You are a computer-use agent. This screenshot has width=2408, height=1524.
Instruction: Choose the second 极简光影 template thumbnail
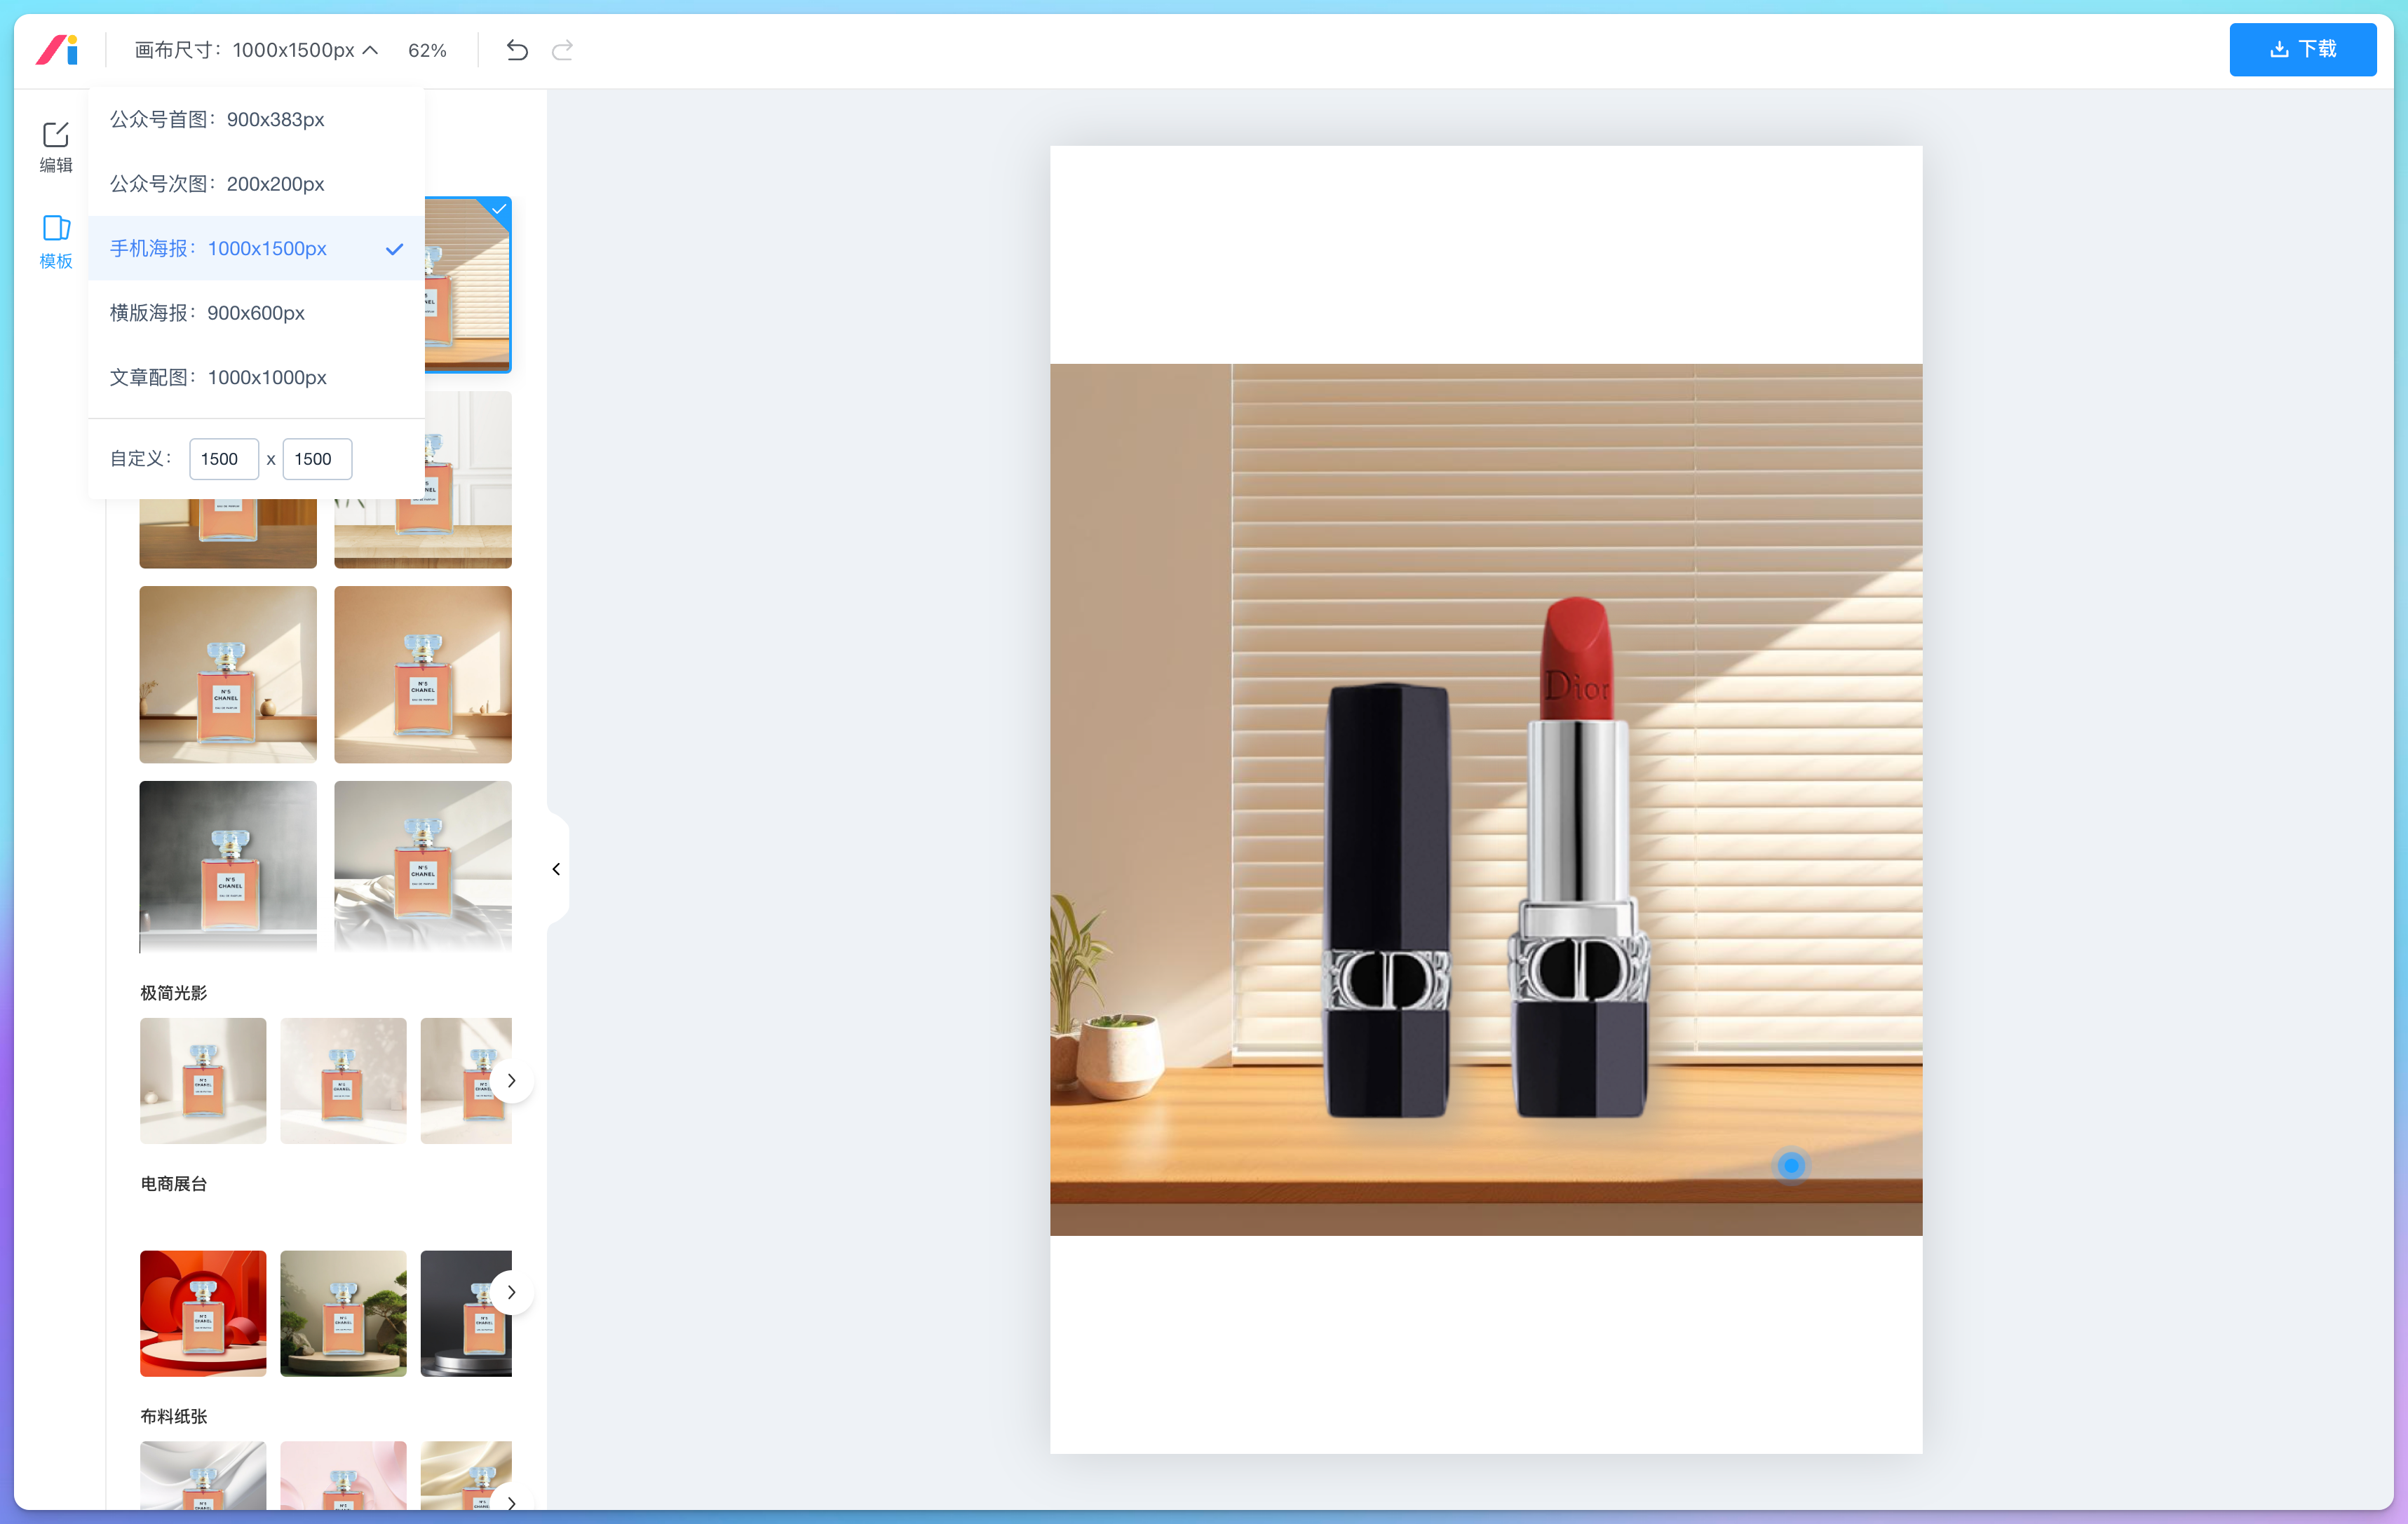[x=343, y=1080]
